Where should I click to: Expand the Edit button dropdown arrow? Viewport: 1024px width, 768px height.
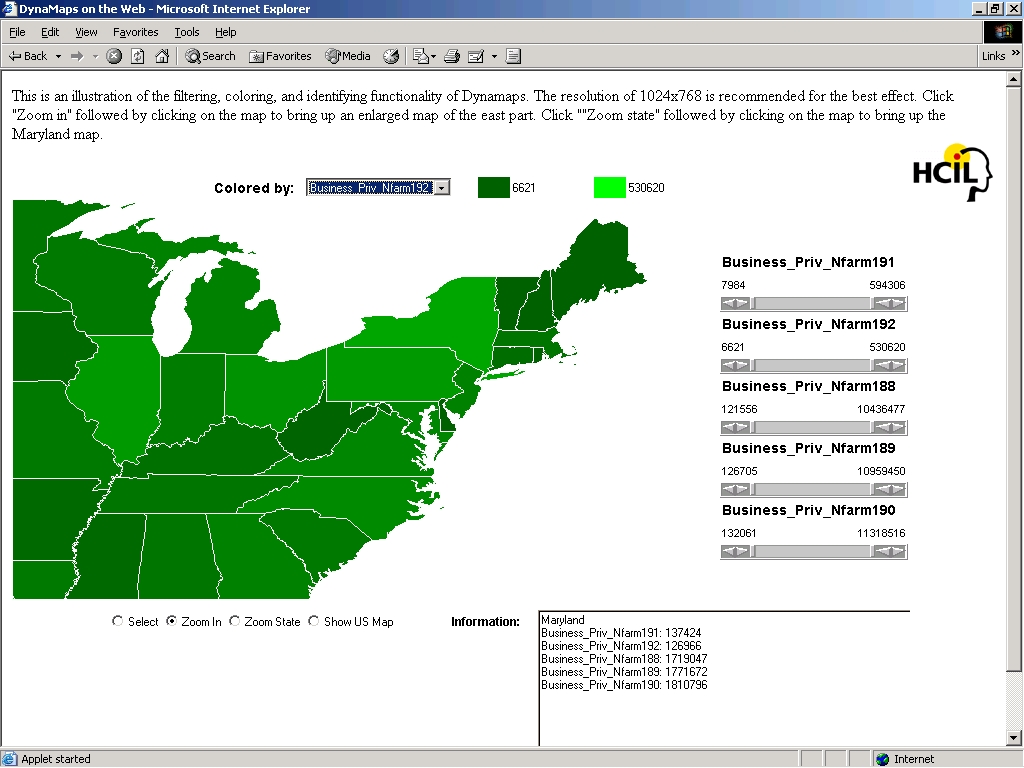tap(494, 56)
